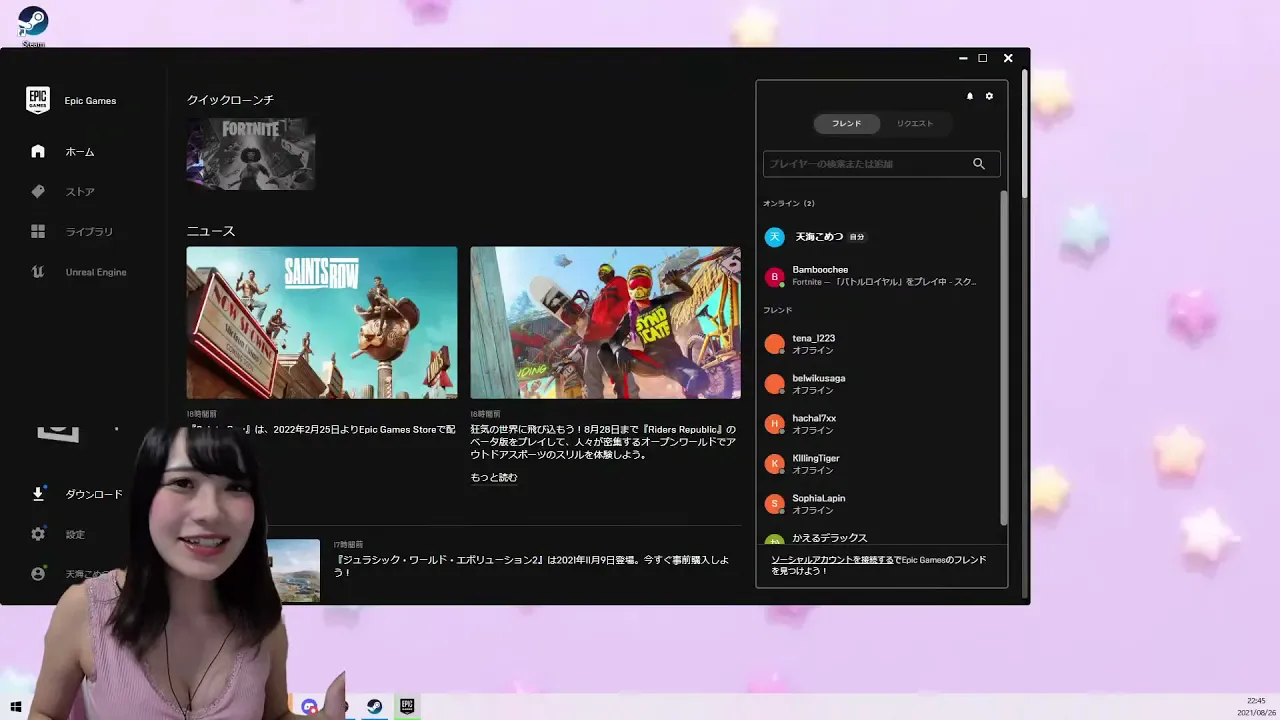
Task: Open the ホーム (Home) sidebar item
Action: click(80, 152)
